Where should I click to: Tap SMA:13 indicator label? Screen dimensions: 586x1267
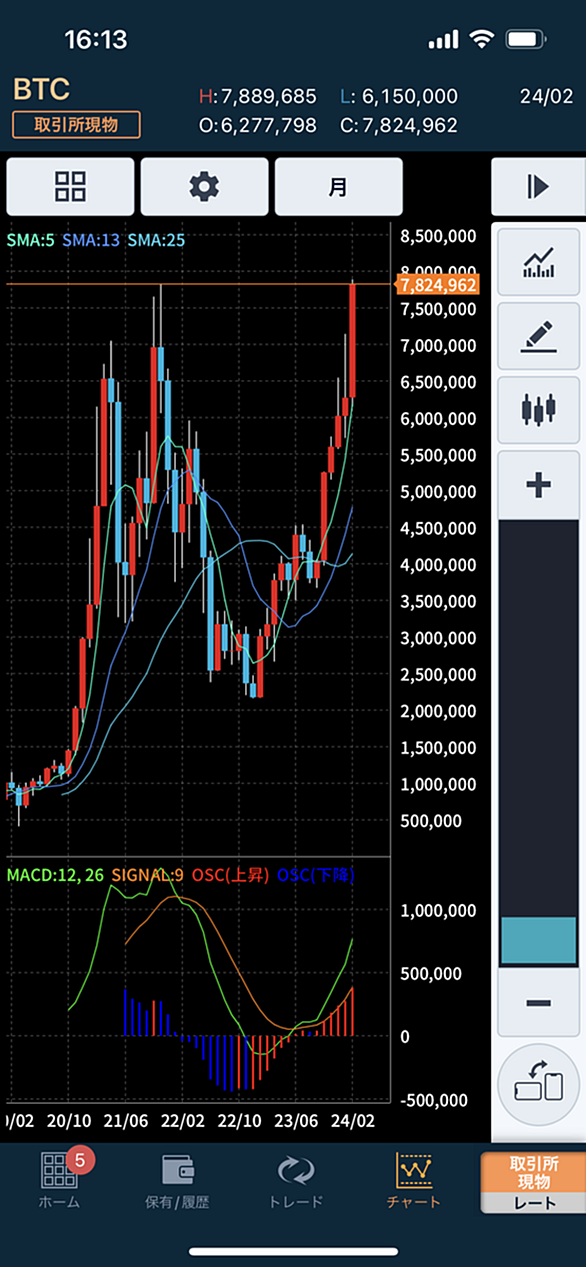pos(90,240)
